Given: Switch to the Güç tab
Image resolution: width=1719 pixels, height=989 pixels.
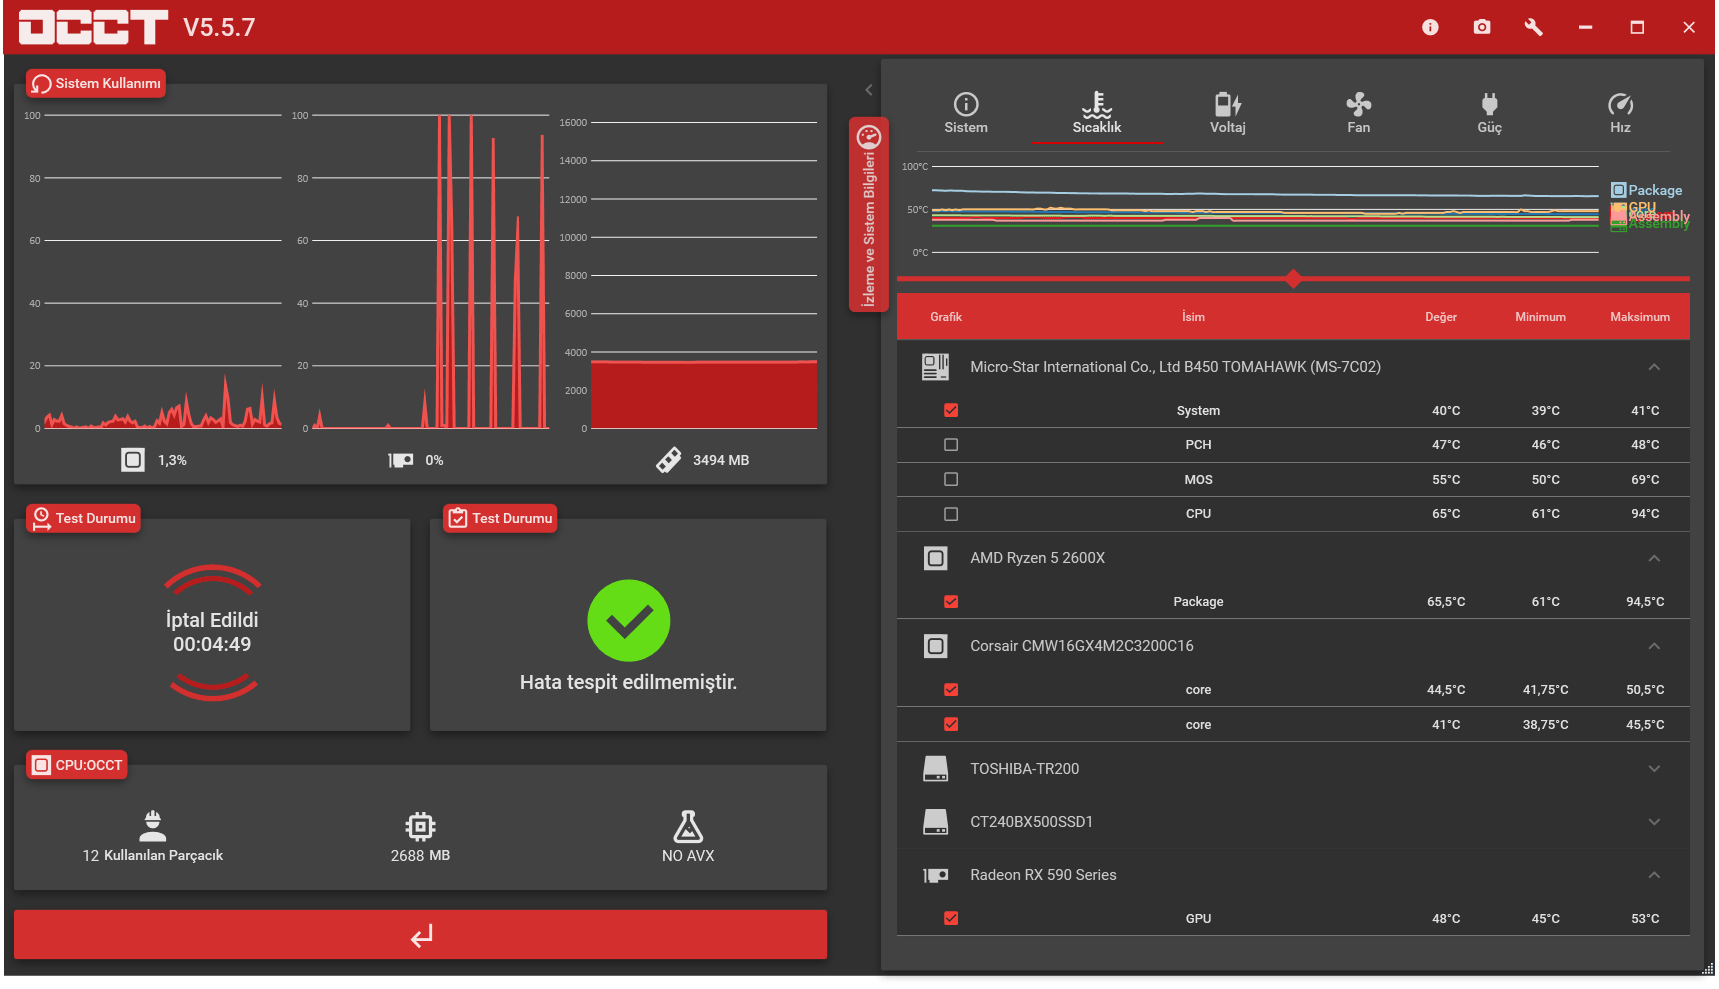Looking at the screenshot, I should tap(1490, 113).
